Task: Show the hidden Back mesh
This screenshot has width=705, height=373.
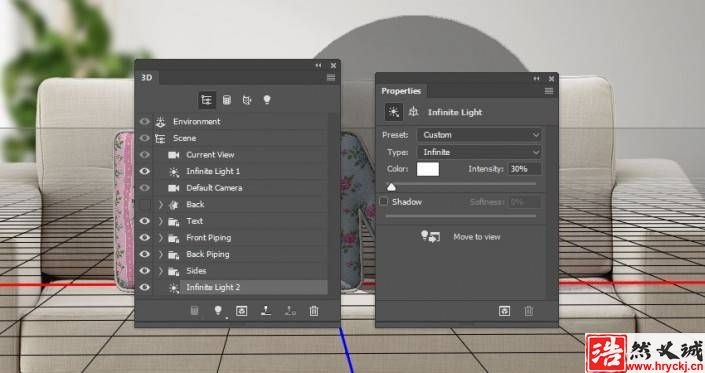Action: [145, 204]
